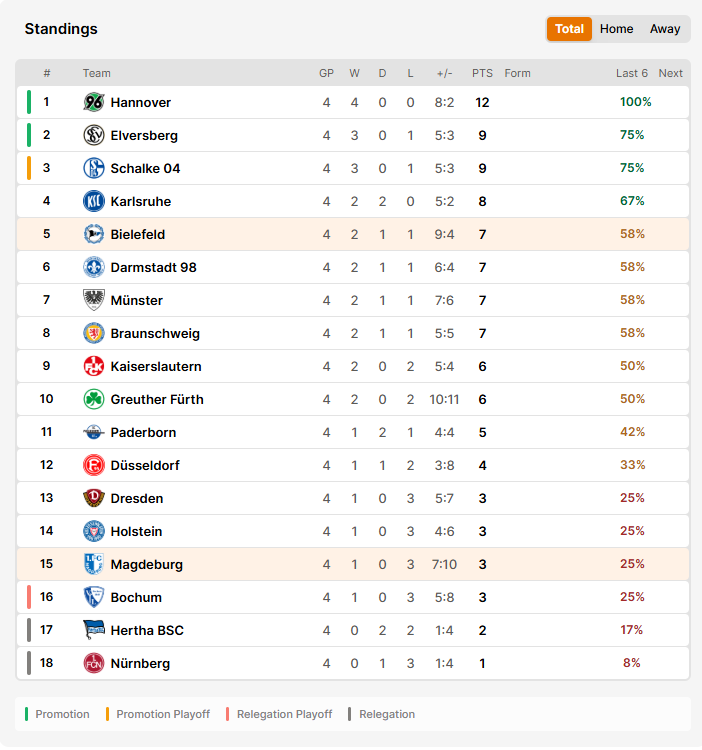Open the Magdeburg team link
Screen dimensions: 702x750
click(x=146, y=565)
